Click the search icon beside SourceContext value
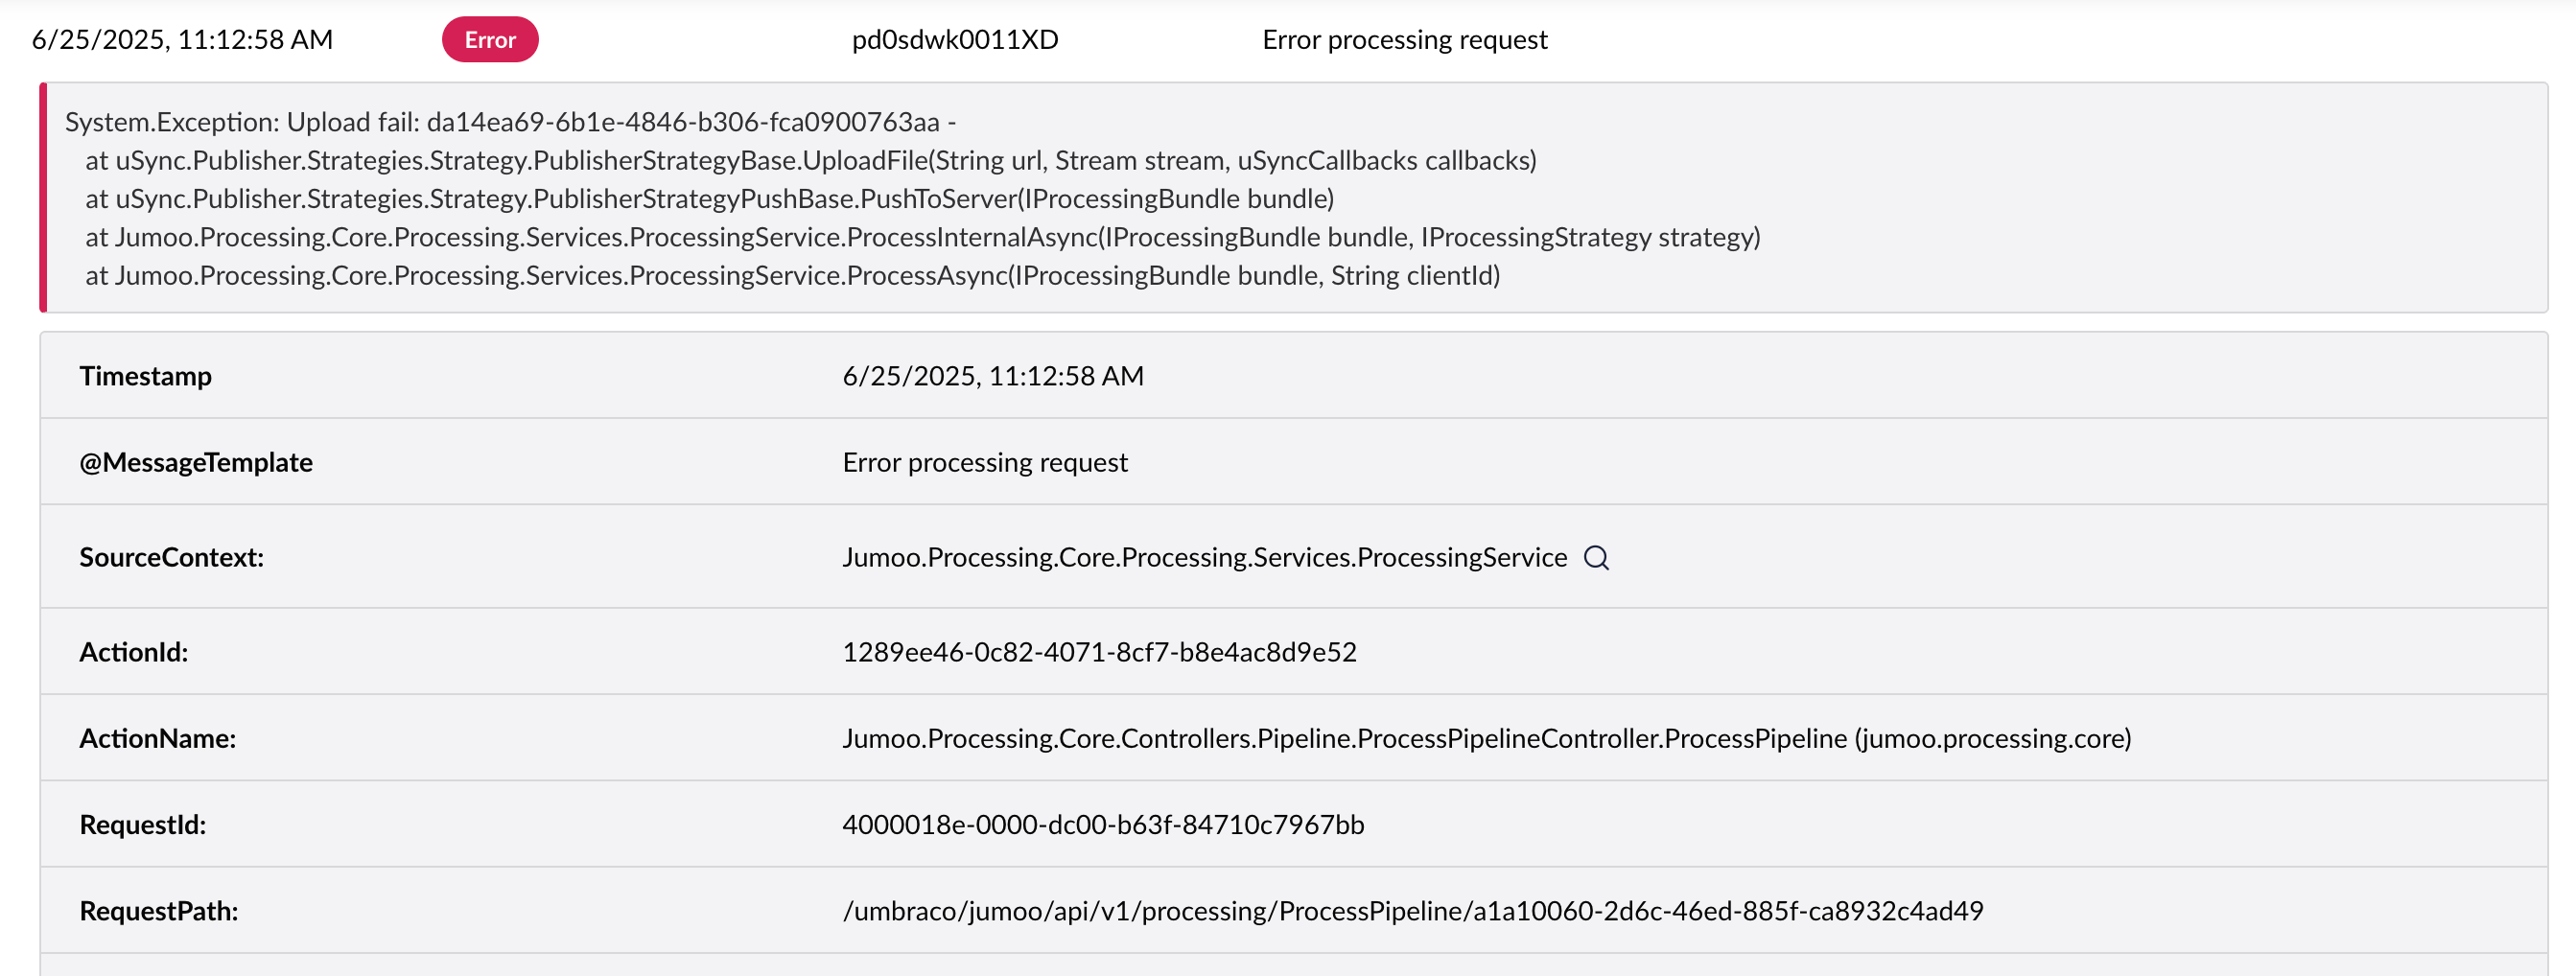Image resolution: width=2576 pixels, height=976 pixels. point(1596,558)
